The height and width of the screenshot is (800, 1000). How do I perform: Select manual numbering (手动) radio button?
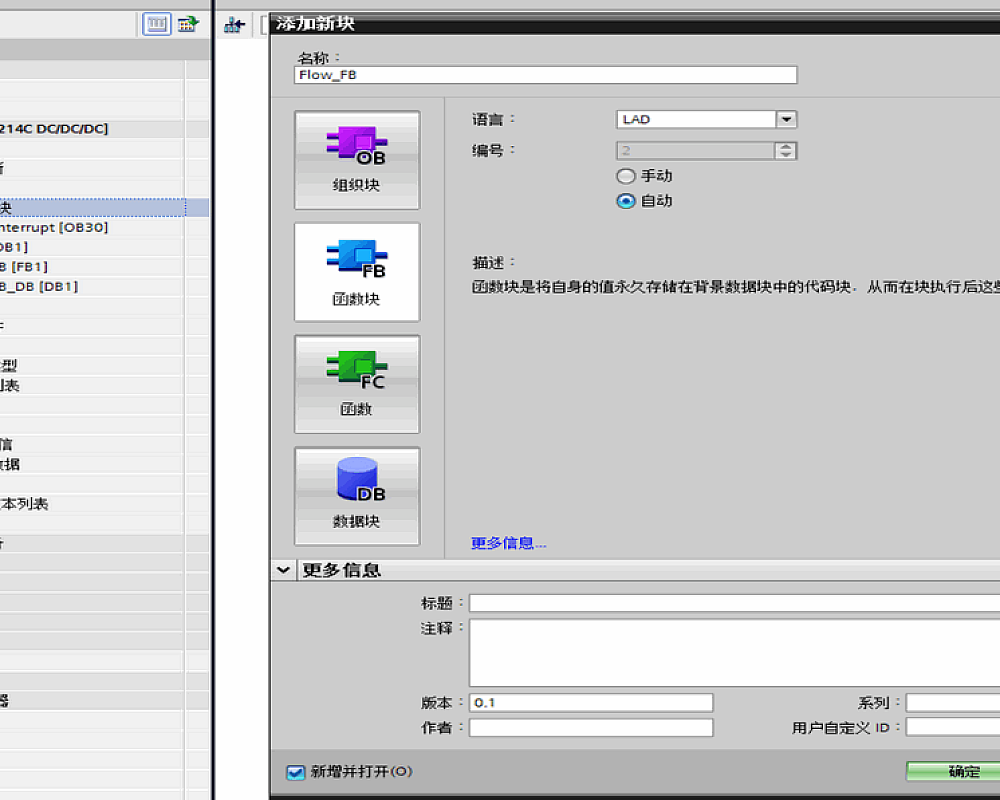pyautogui.click(x=627, y=176)
